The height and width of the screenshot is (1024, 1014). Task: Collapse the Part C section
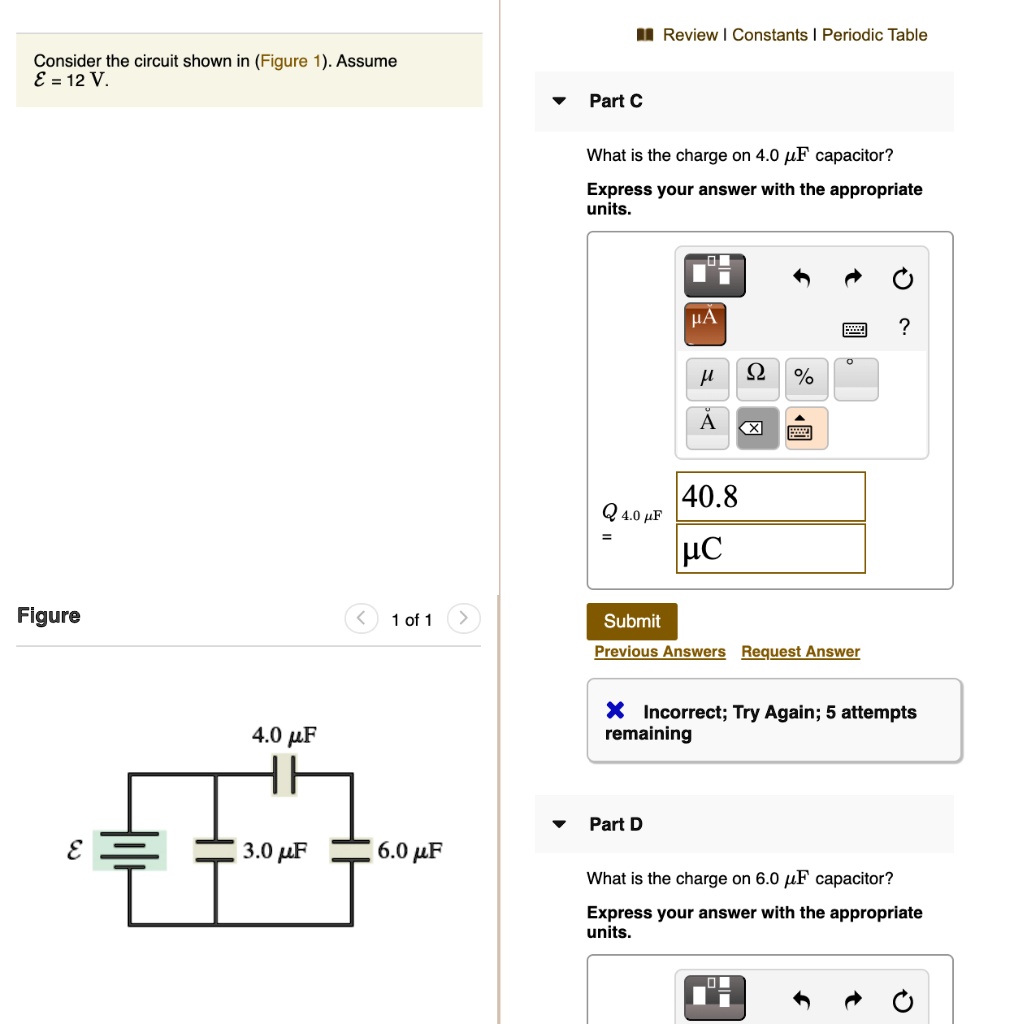click(x=558, y=101)
